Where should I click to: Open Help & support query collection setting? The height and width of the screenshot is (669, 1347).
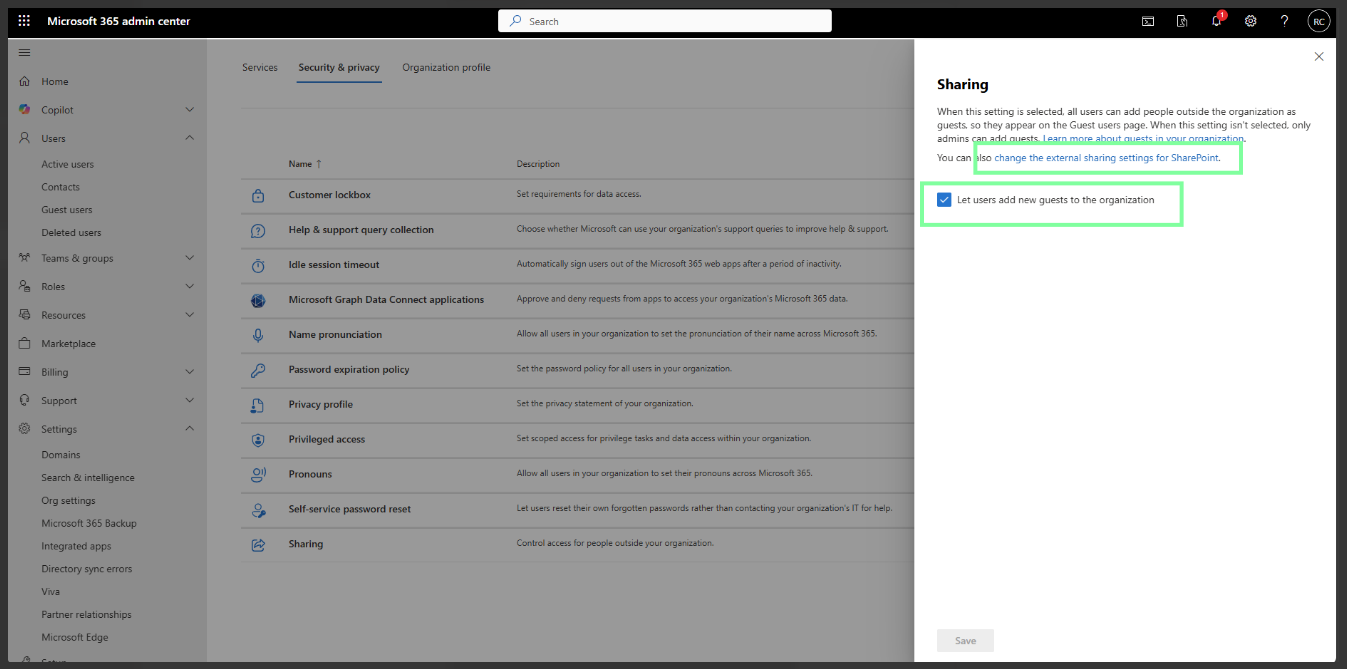pyautogui.click(x=361, y=230)
